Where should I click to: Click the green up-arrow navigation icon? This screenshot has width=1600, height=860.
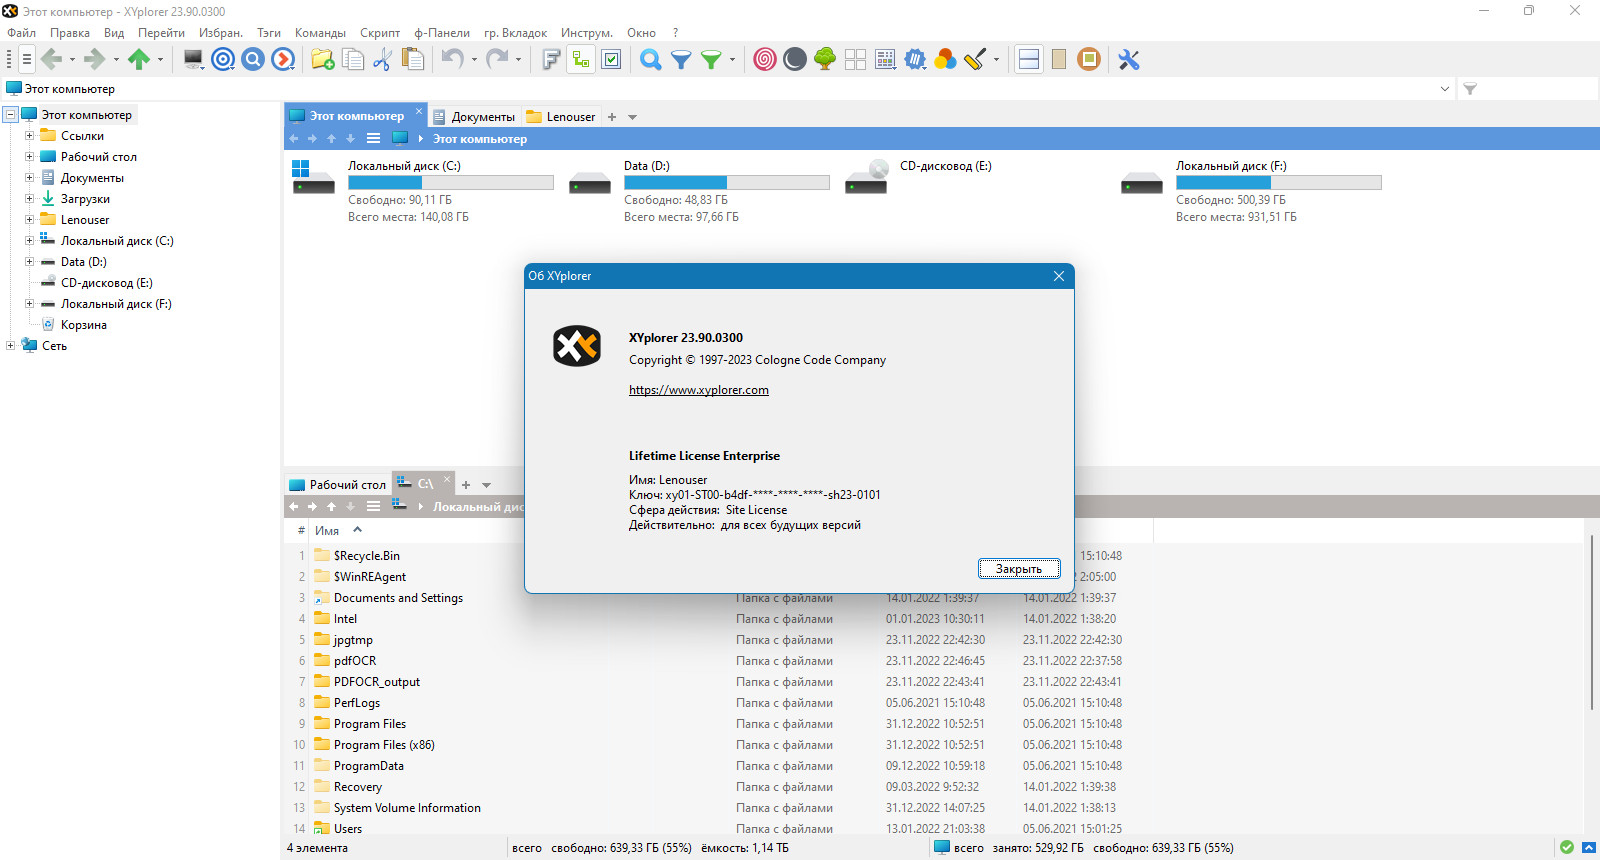(139, 60)
